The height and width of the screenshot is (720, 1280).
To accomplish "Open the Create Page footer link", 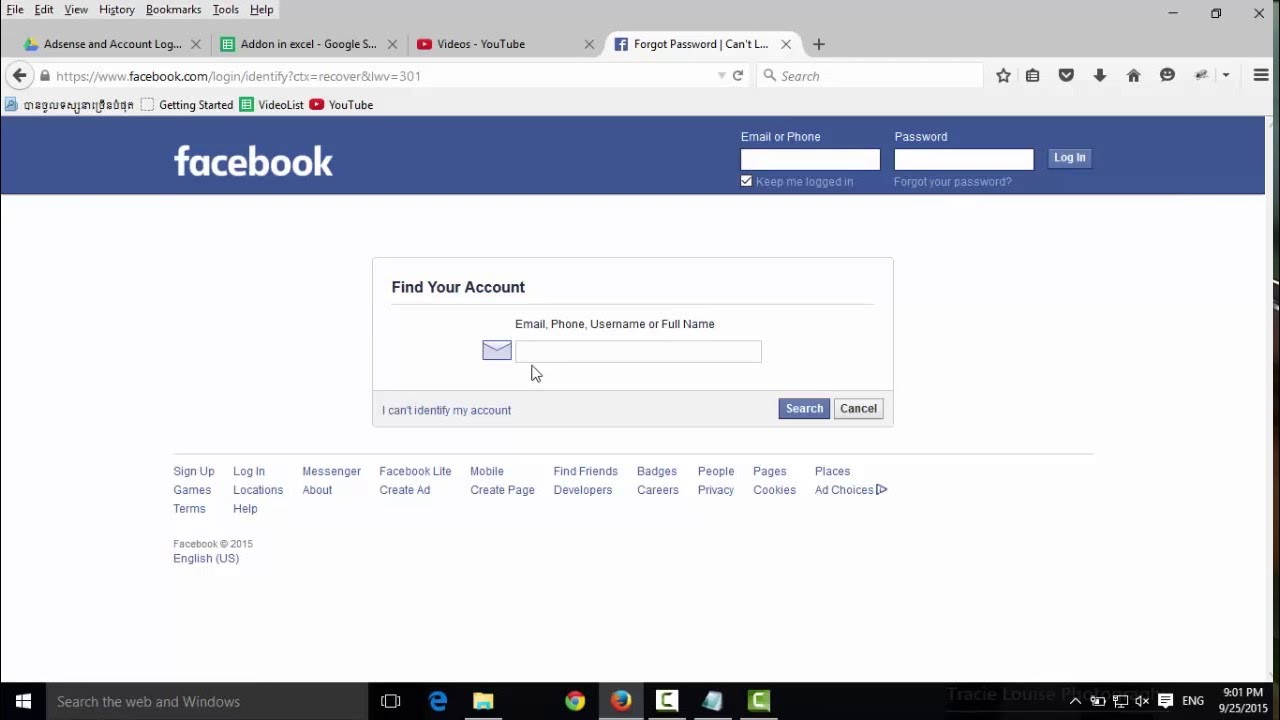I will click(502, 490).
